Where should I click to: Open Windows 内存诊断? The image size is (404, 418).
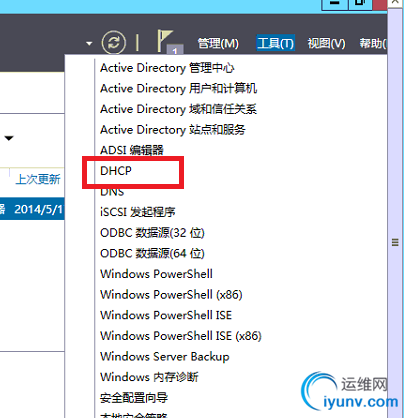(149, 377)
